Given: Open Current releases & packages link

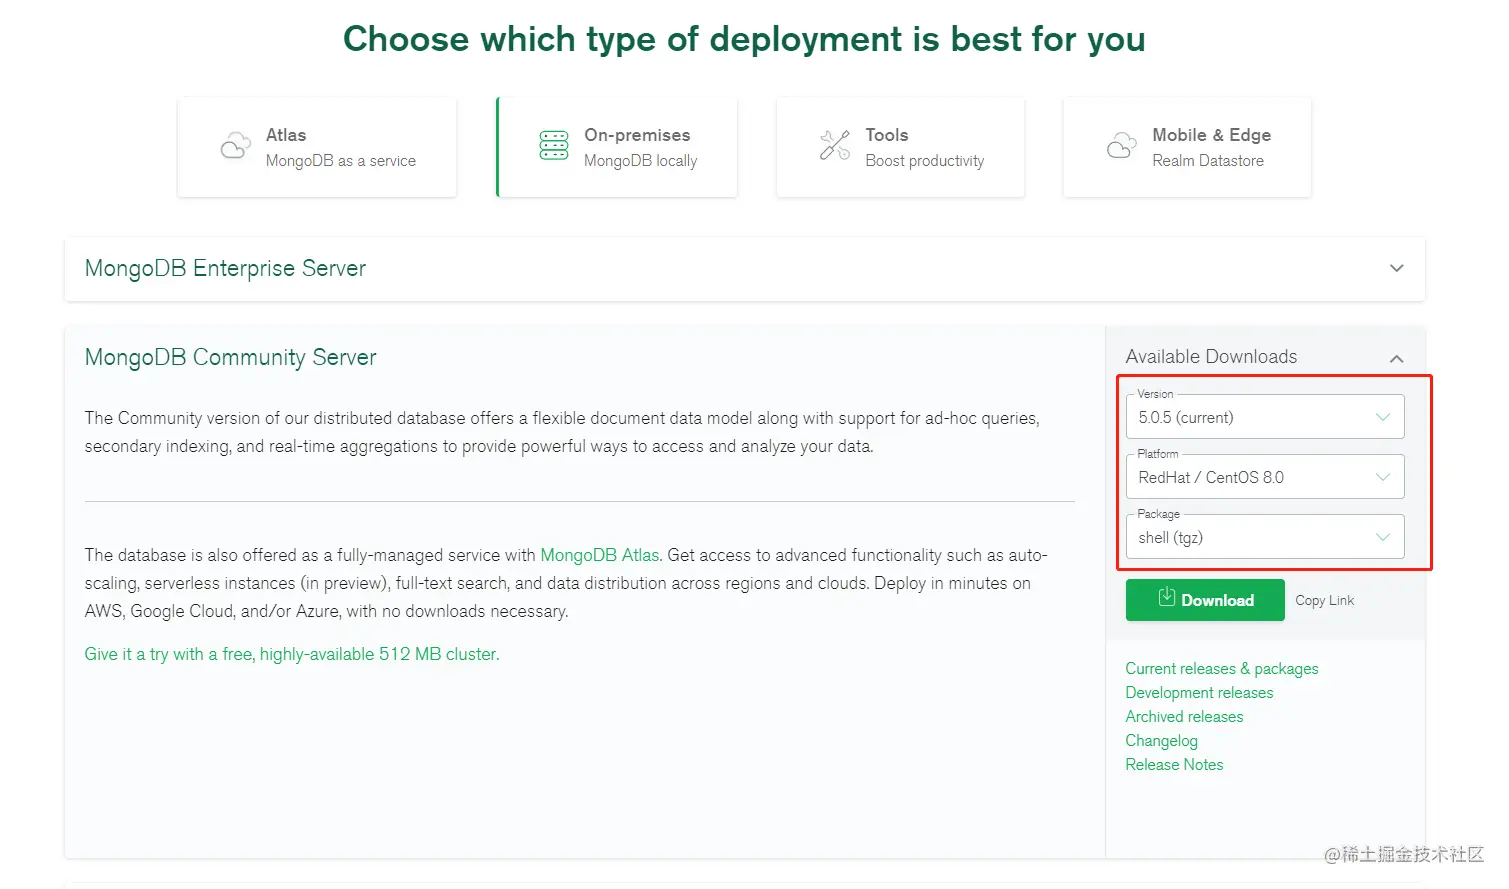Looking at the screenshot, I should click(1221, 669).
